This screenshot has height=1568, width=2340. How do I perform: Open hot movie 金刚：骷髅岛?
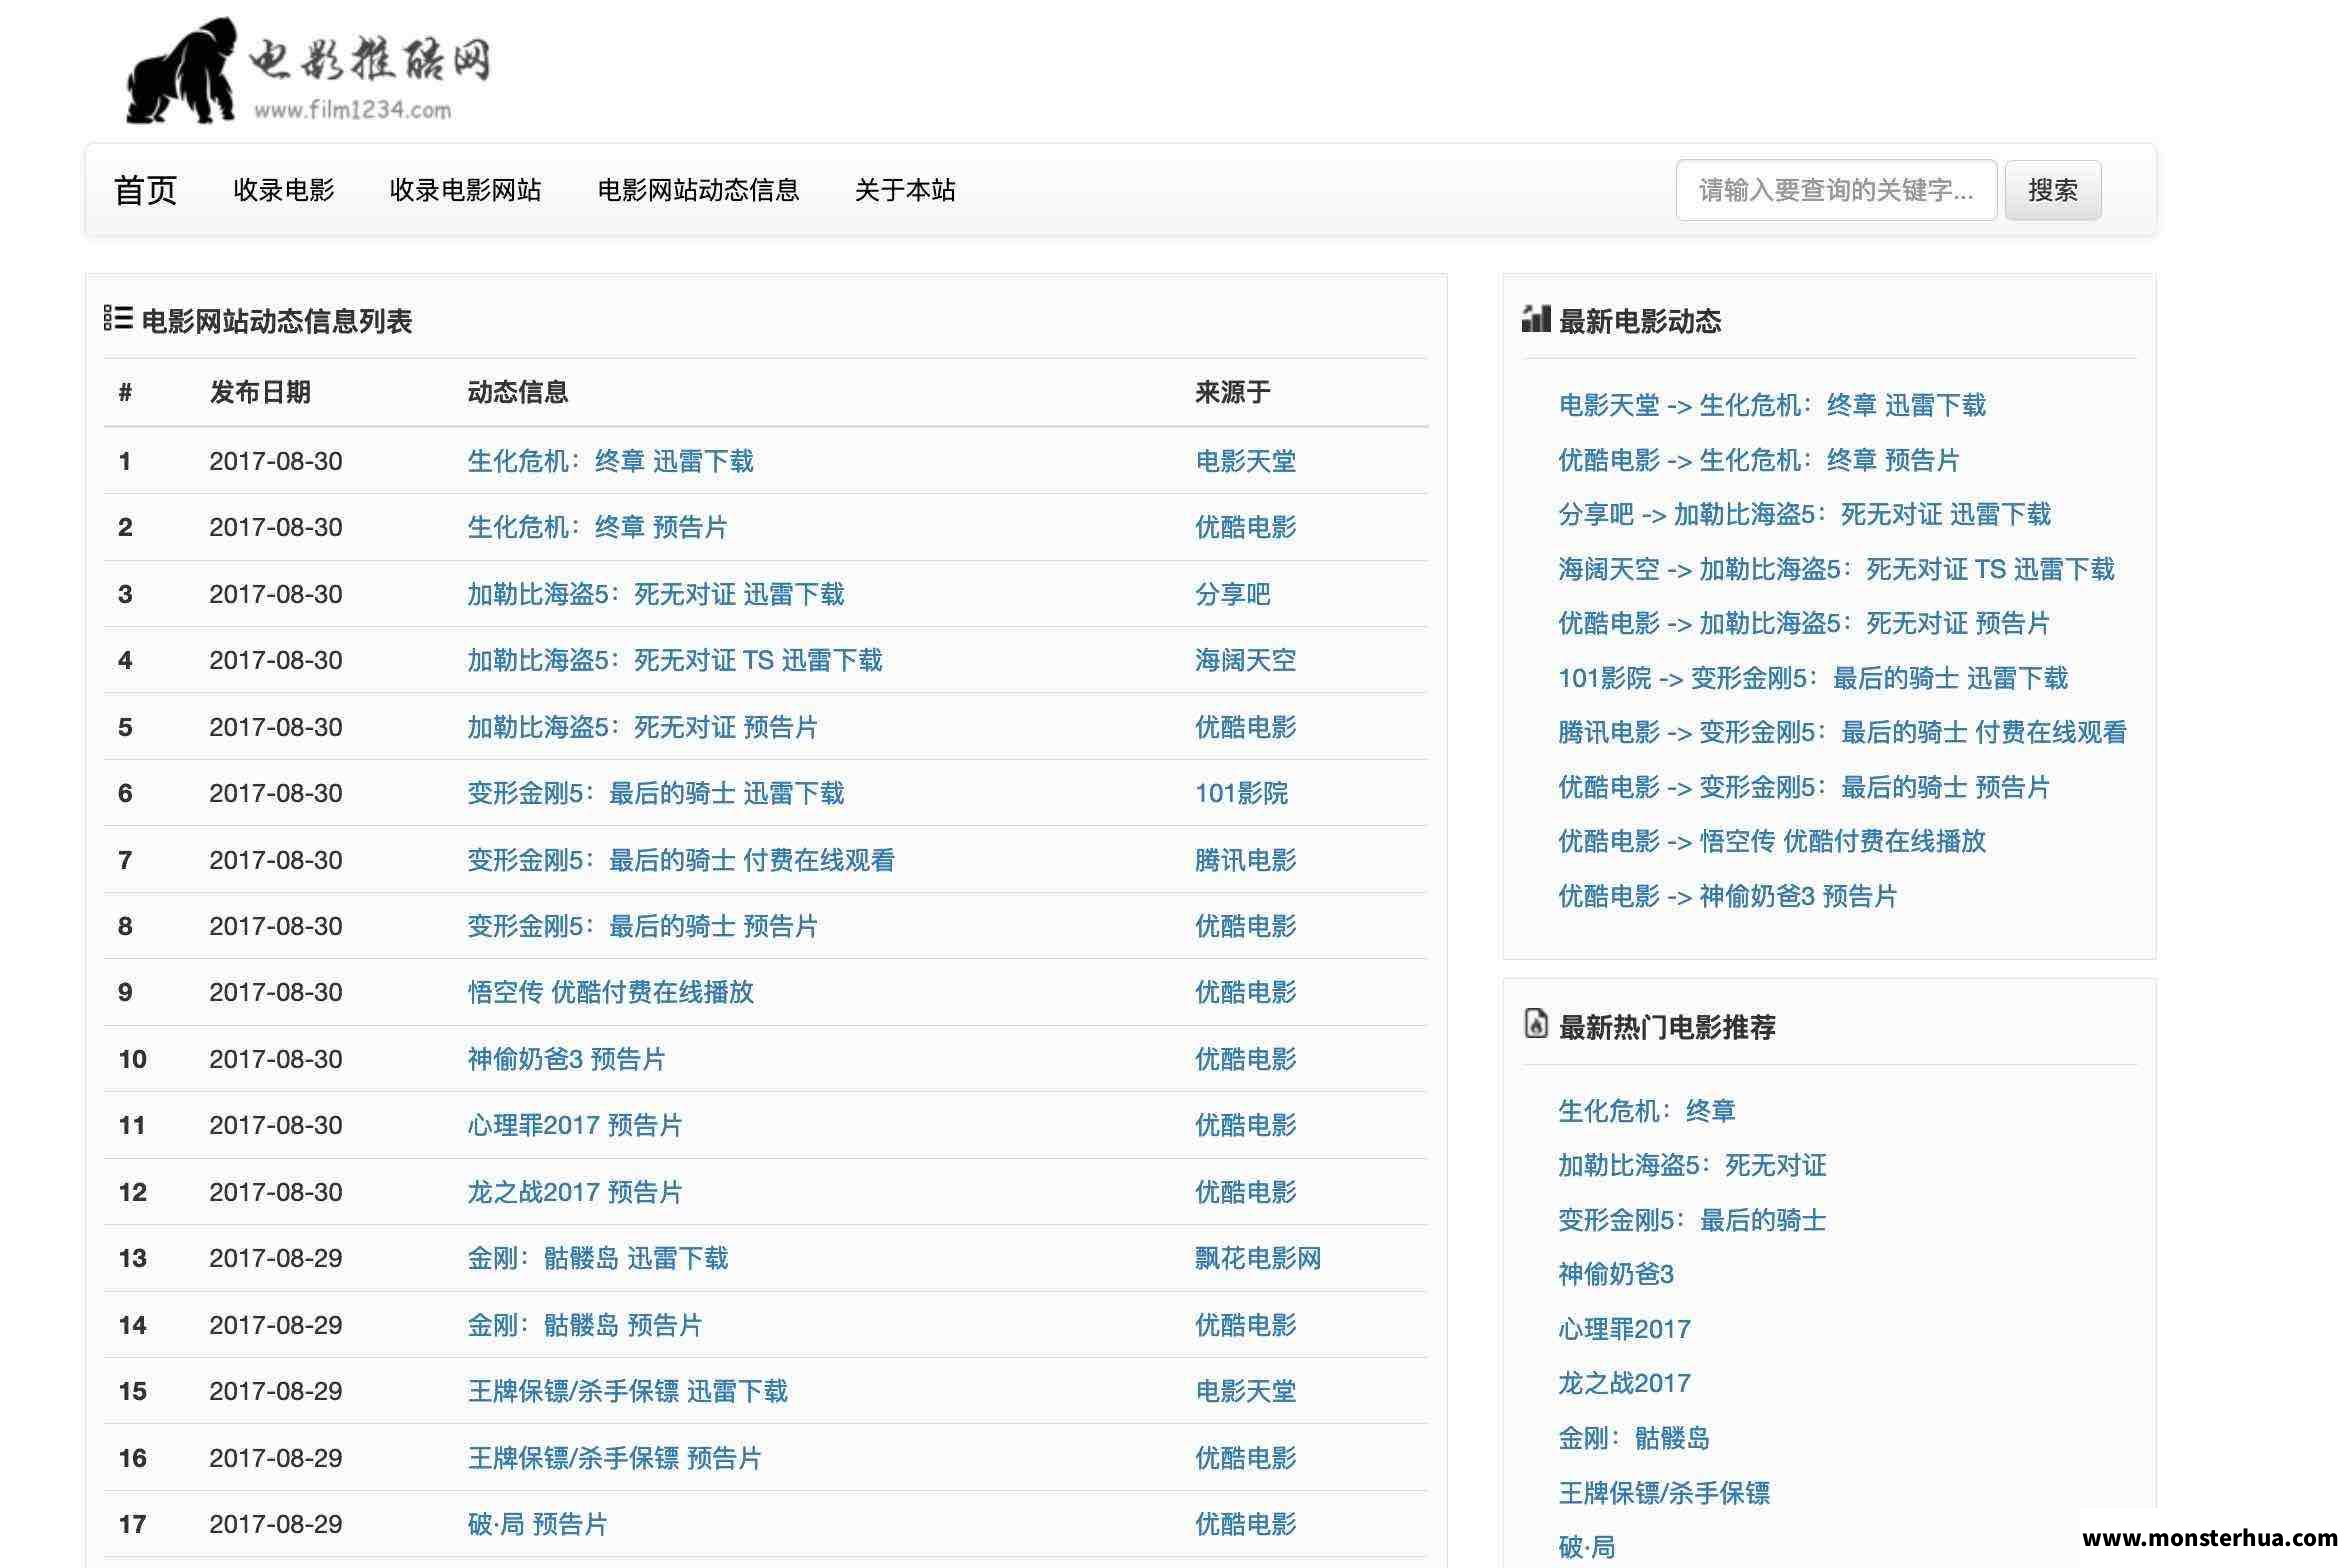pos(1634,1438)
